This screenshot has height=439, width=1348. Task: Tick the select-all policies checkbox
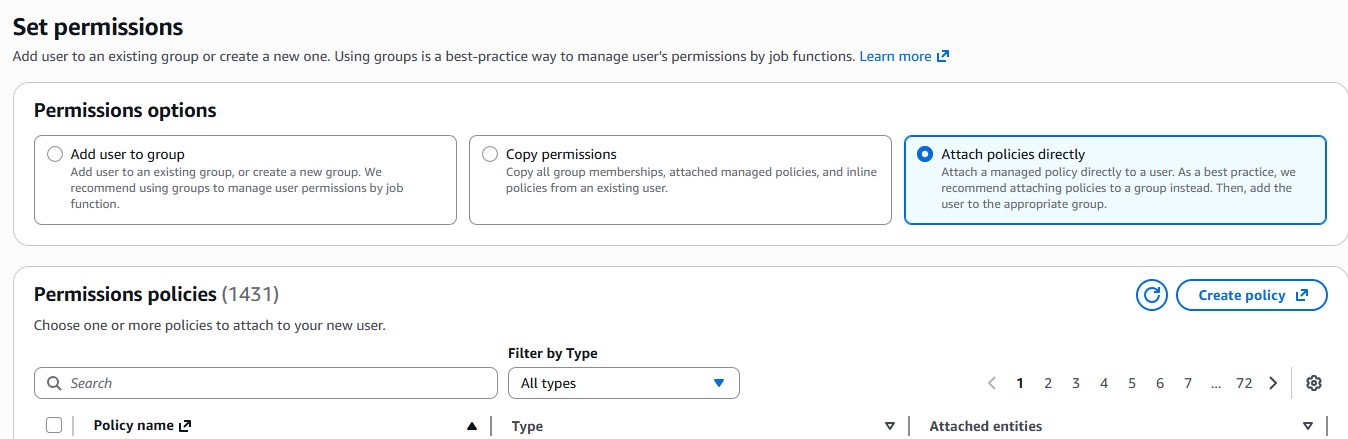point(54,425)
